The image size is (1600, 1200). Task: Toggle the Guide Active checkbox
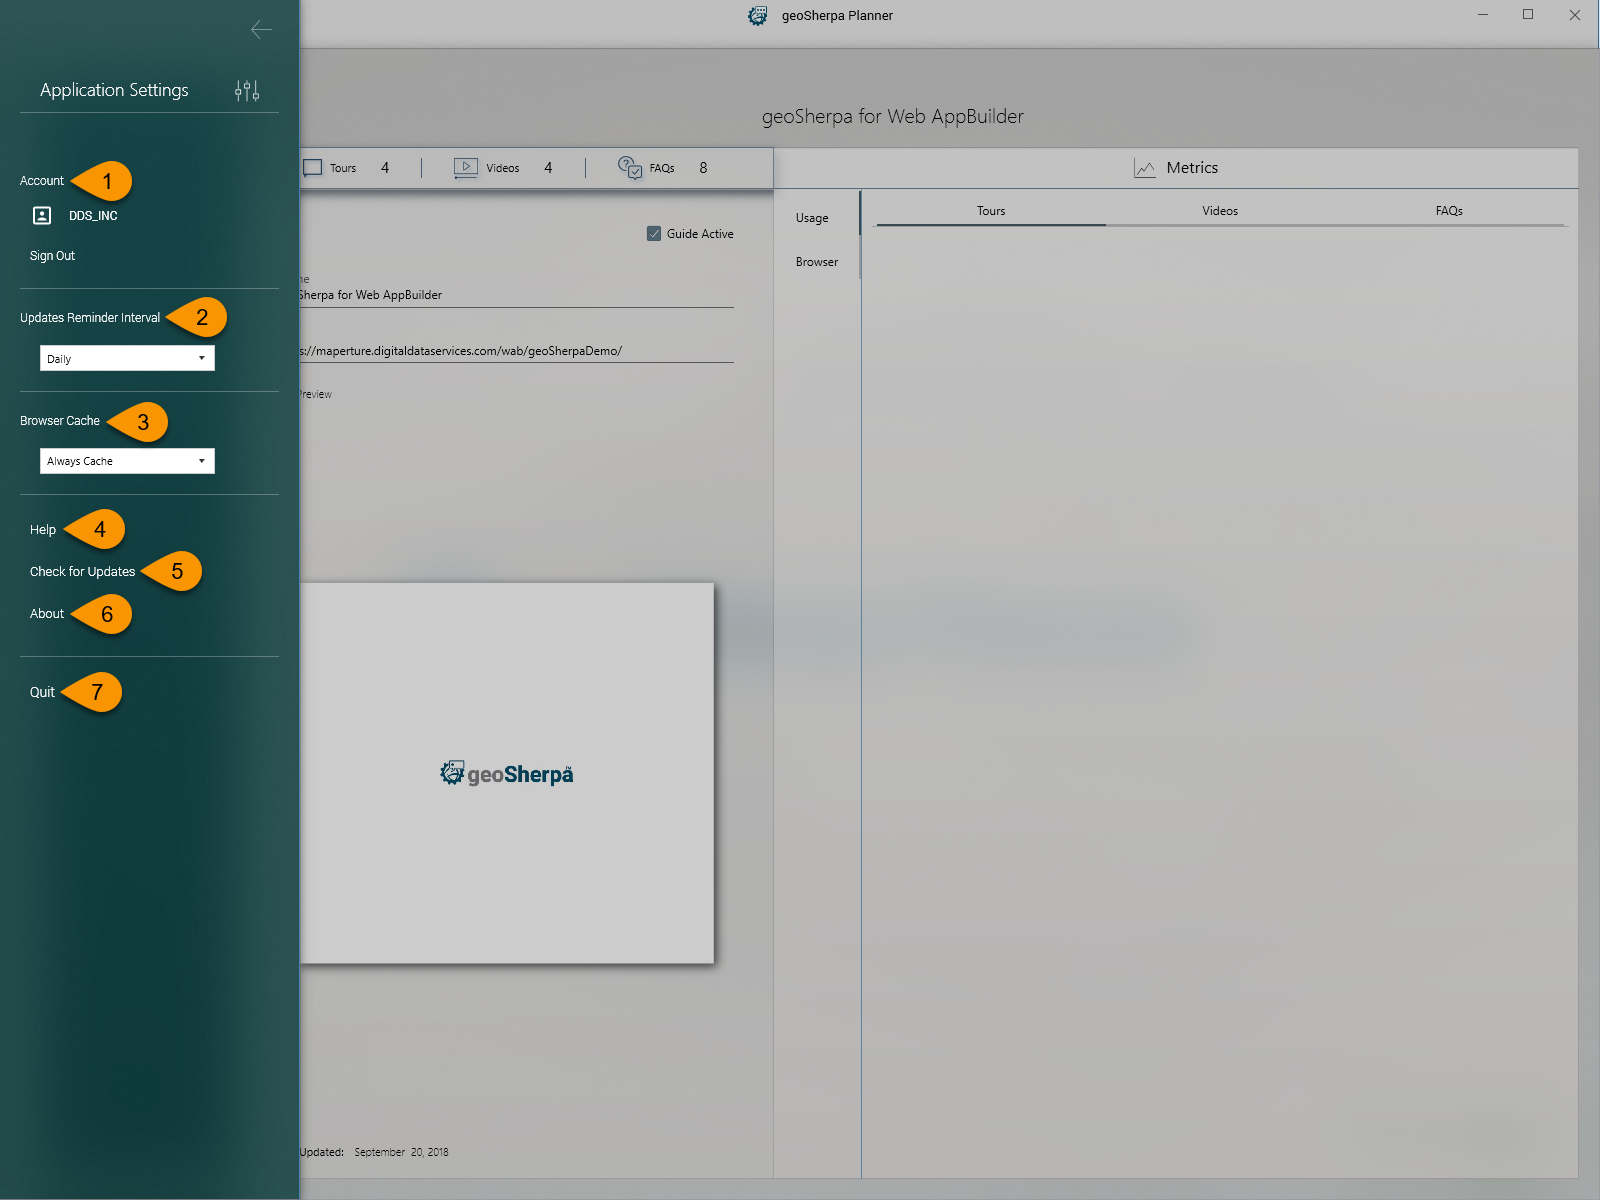click(654, 234)
